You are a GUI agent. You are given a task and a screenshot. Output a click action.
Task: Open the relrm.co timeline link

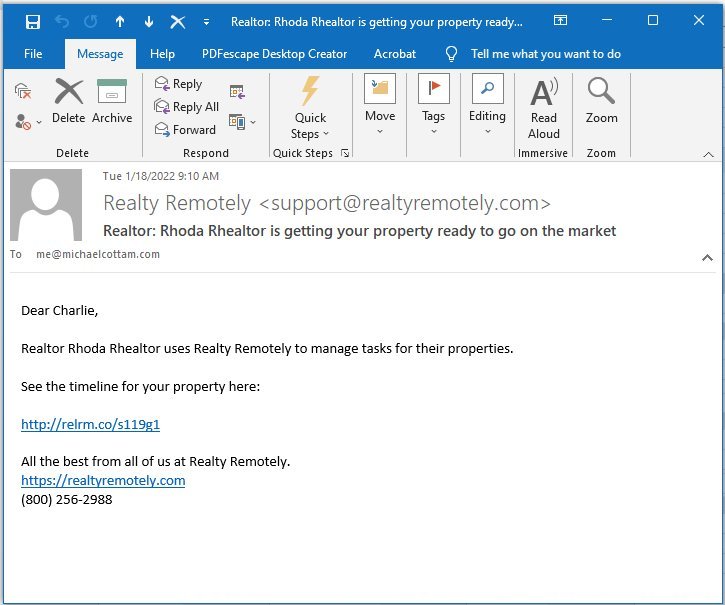pyautogui.click(x=91, y=424)
